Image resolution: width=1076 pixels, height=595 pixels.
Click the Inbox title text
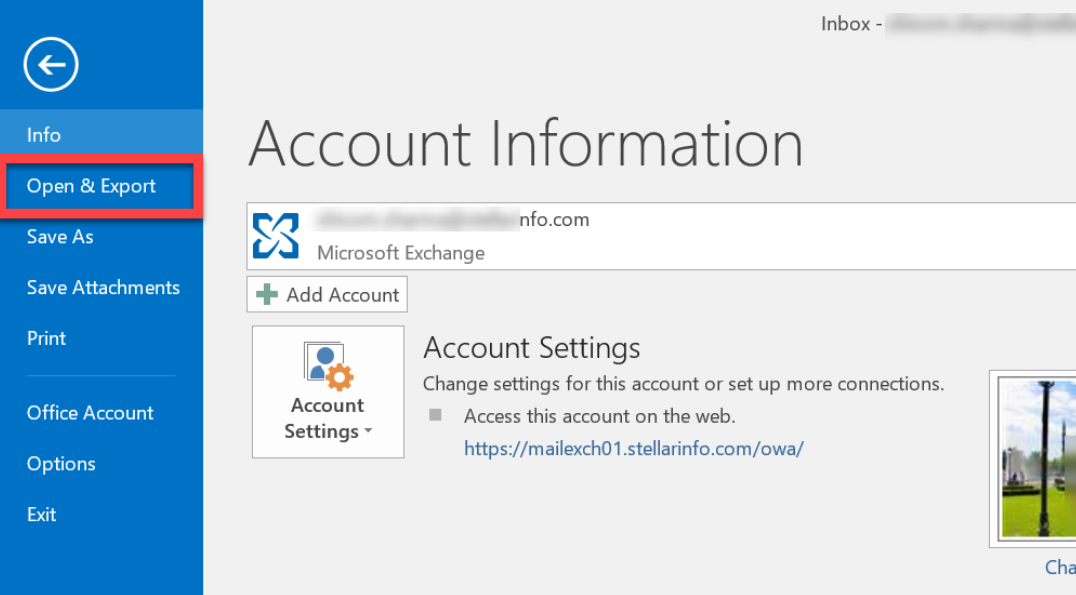(845, 24)
